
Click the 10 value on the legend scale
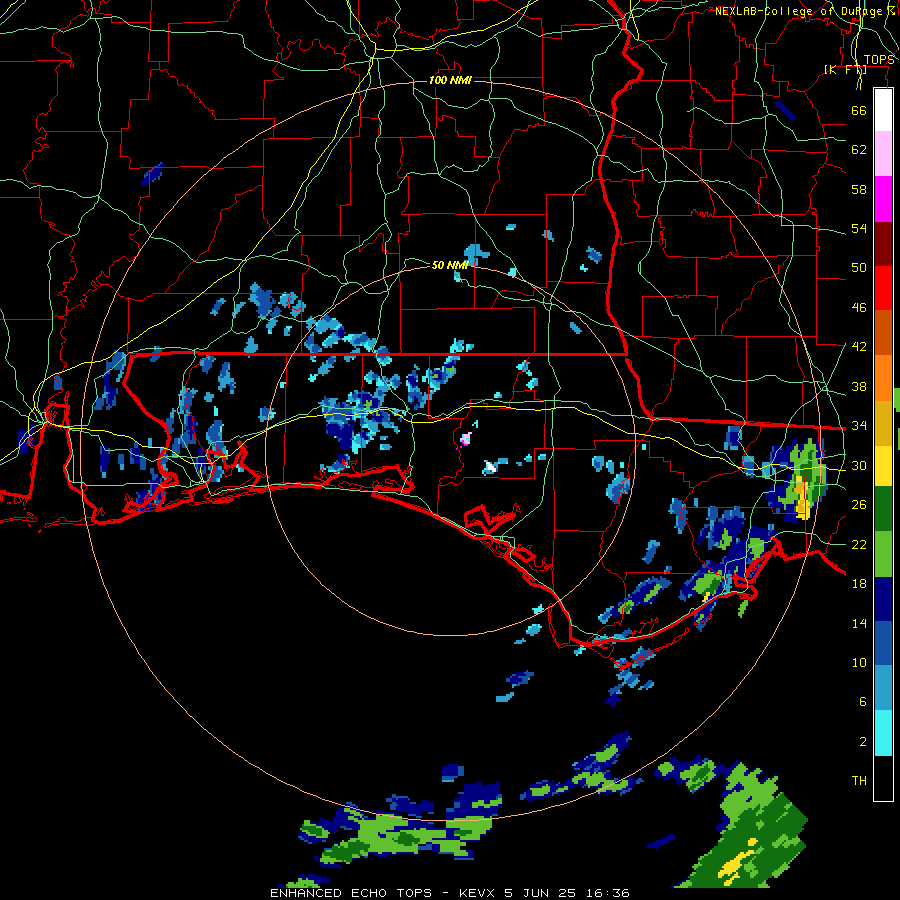tap(859, 662)
